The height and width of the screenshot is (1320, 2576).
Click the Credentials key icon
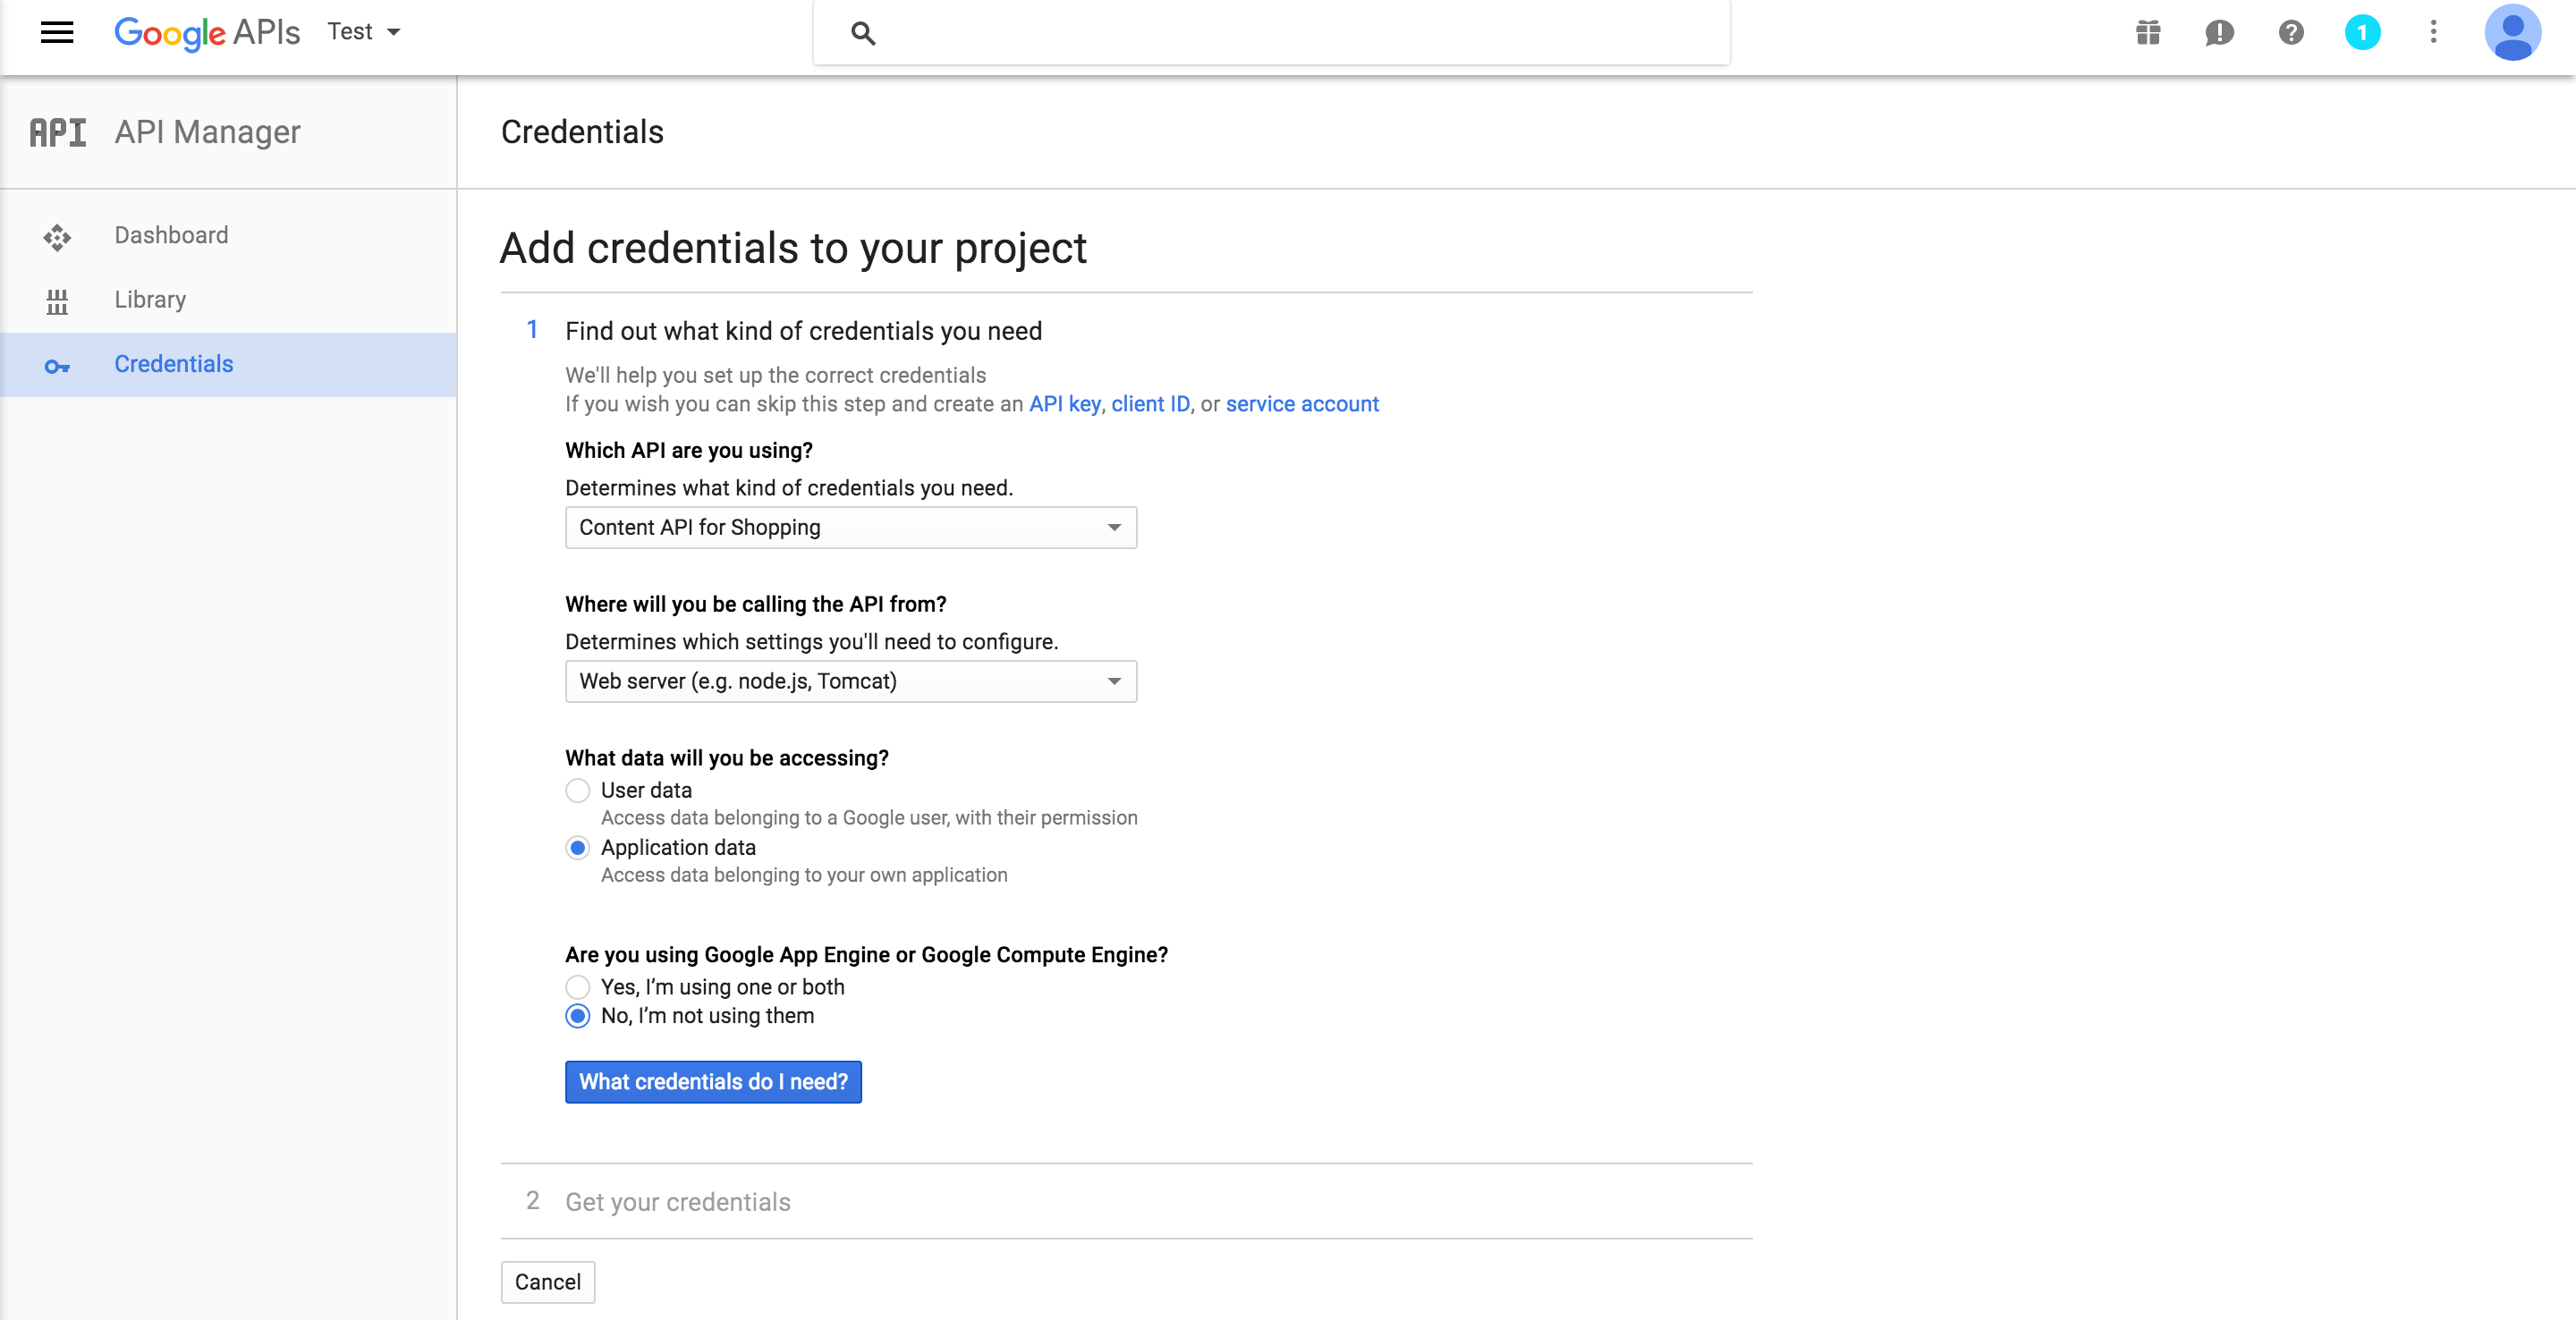point(57,366)
